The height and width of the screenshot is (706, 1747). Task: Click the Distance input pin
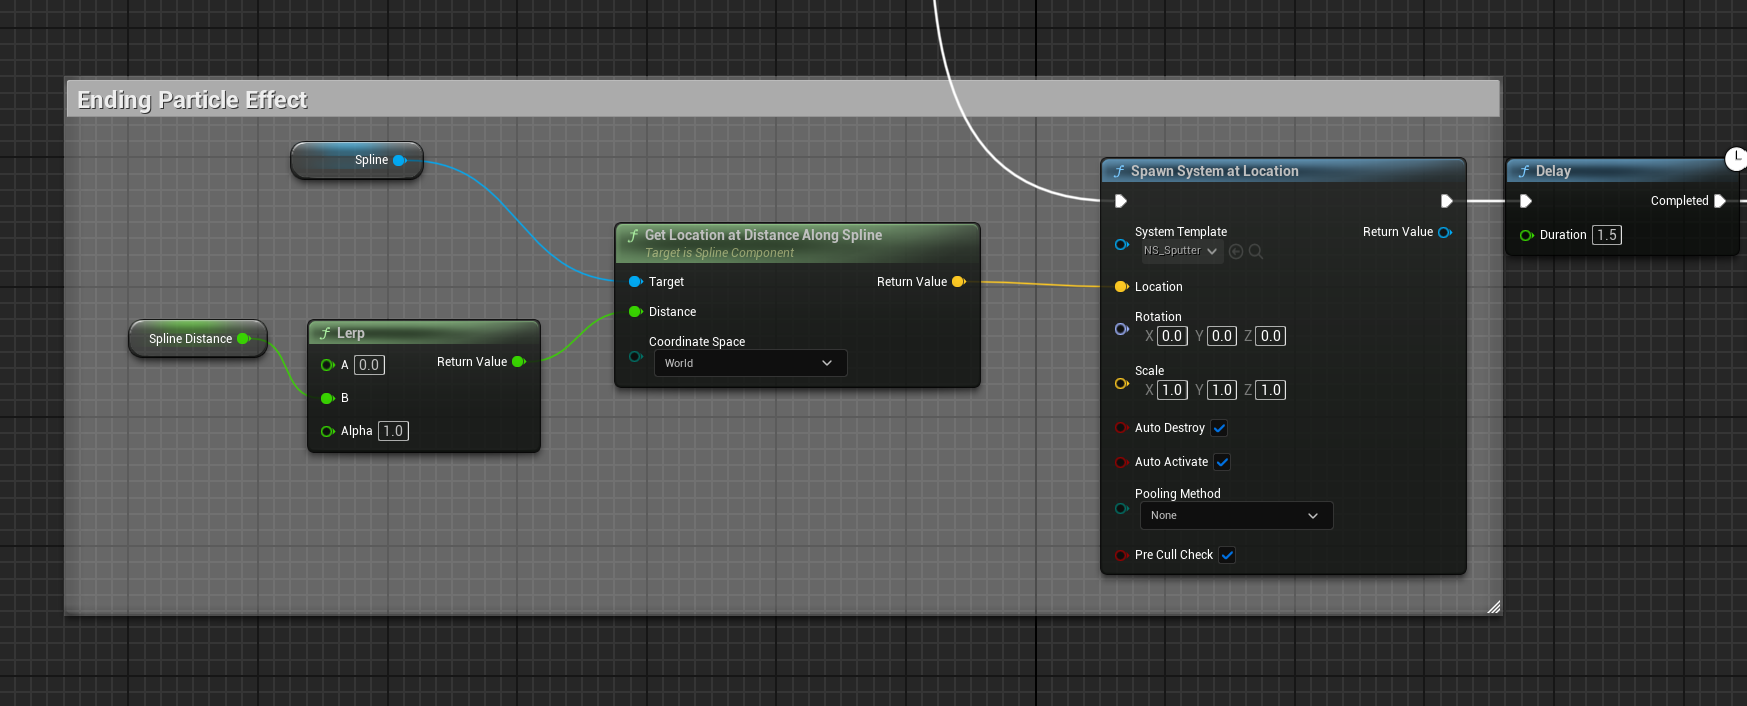(x=635, y=312)
